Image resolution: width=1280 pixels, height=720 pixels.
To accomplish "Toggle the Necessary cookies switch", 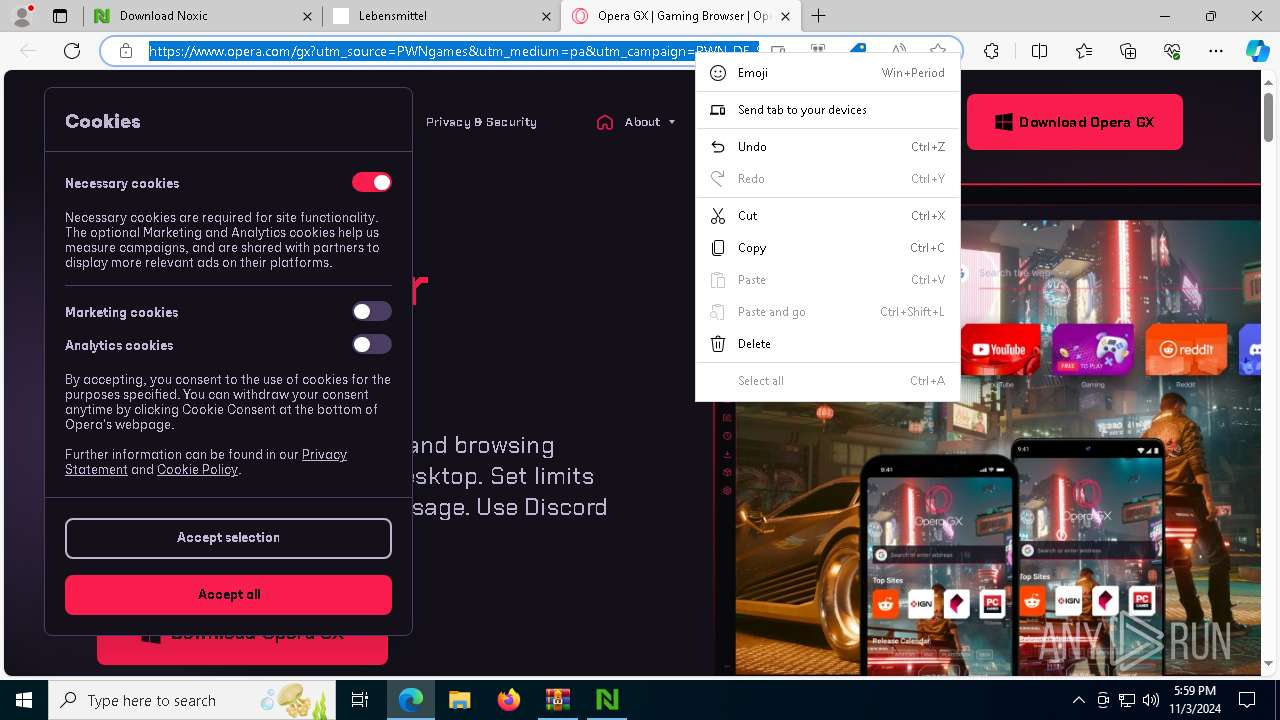I will (372, 182).
